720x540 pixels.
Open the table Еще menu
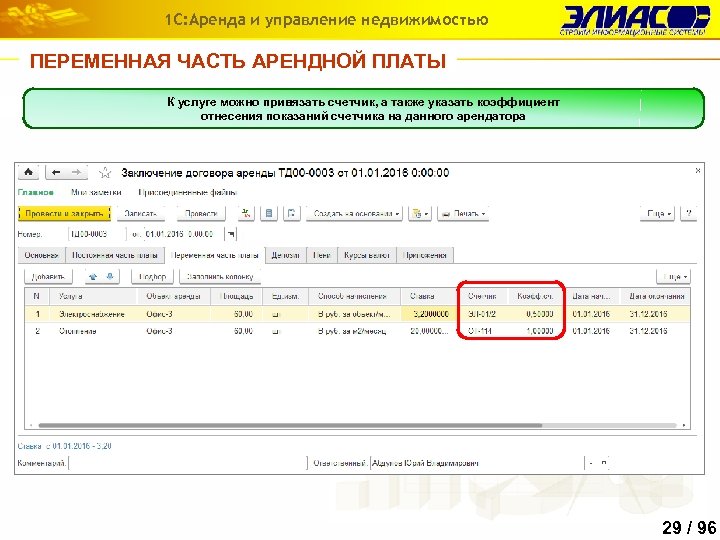[674, 277]
